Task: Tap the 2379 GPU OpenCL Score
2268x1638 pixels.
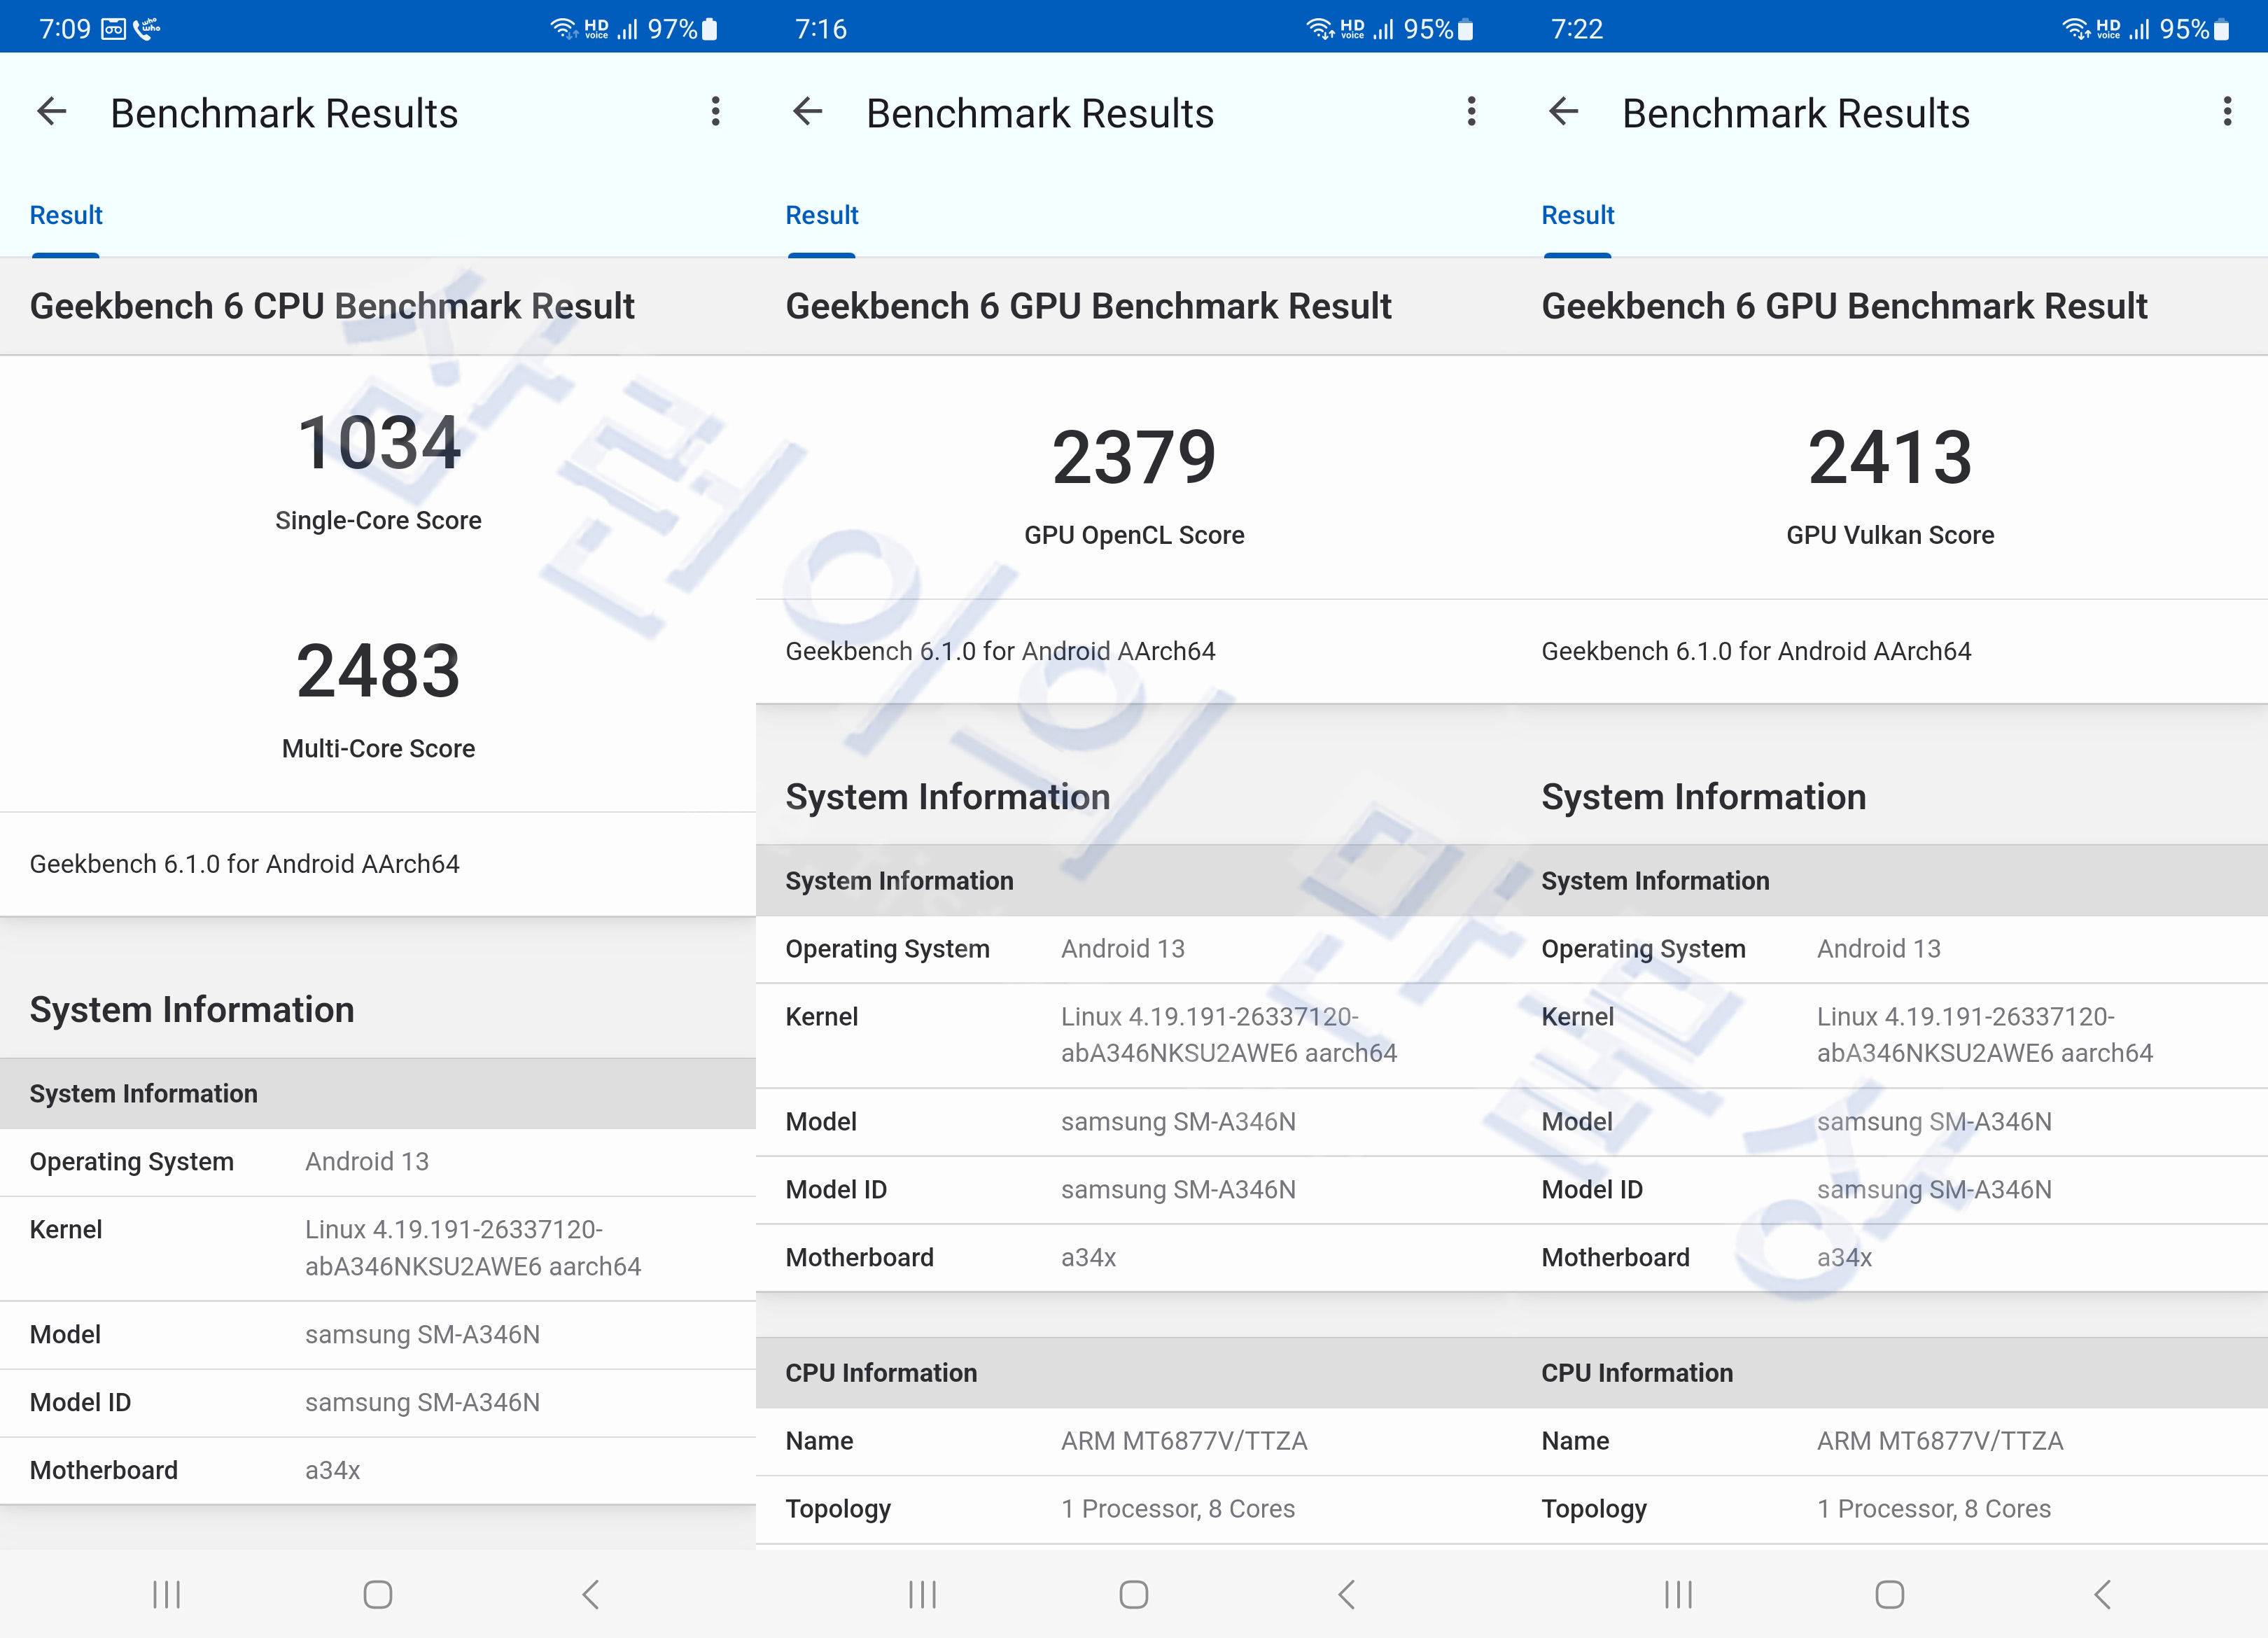Action: 1134,458
